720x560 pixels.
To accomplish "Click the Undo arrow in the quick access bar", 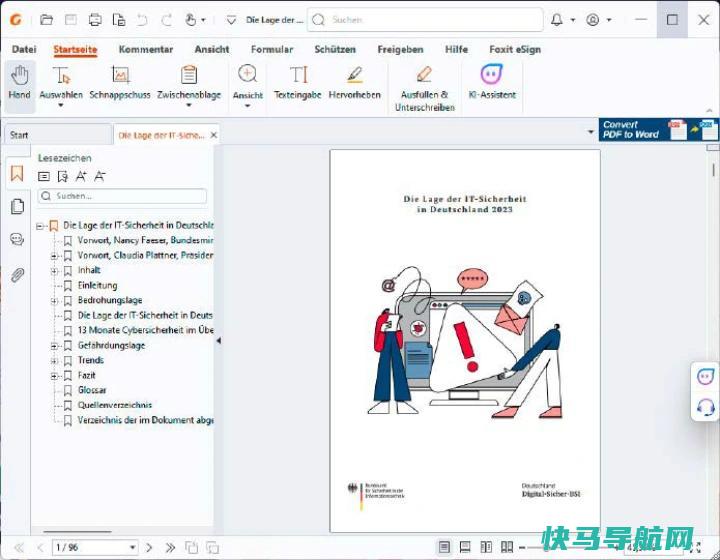I will (x=142, y=20).
